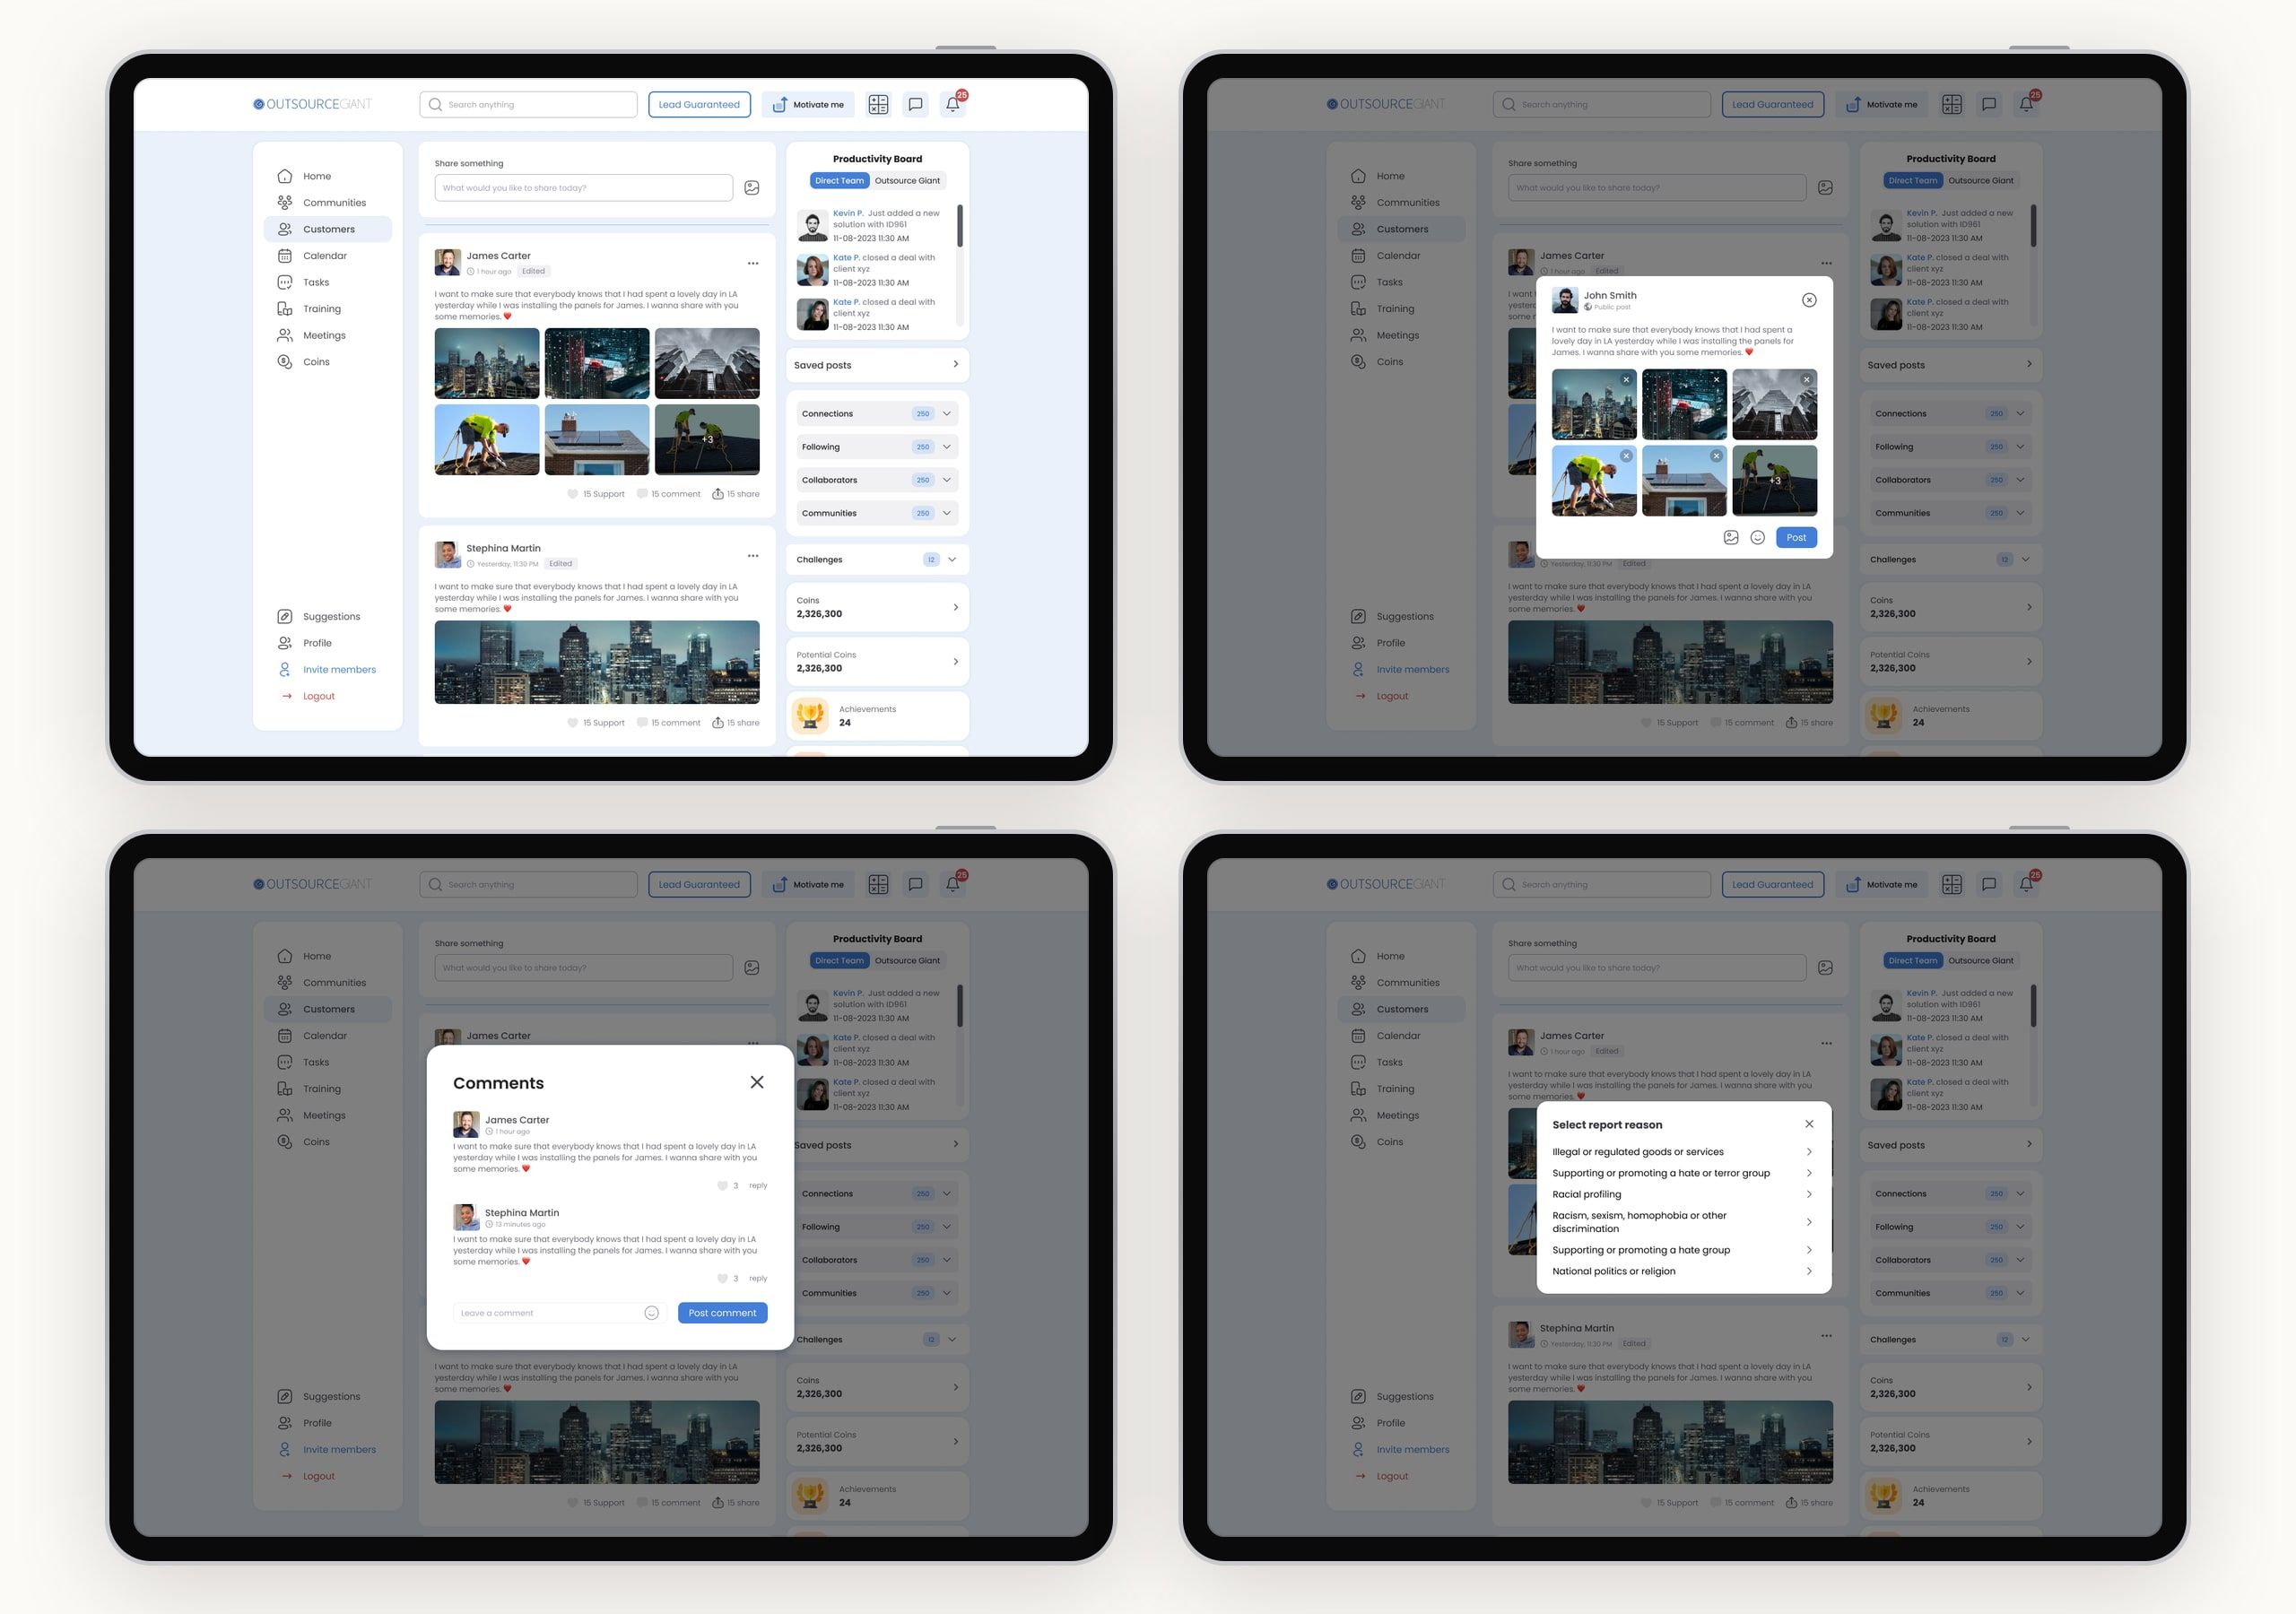Click the Post comment button

[722, 1313]
